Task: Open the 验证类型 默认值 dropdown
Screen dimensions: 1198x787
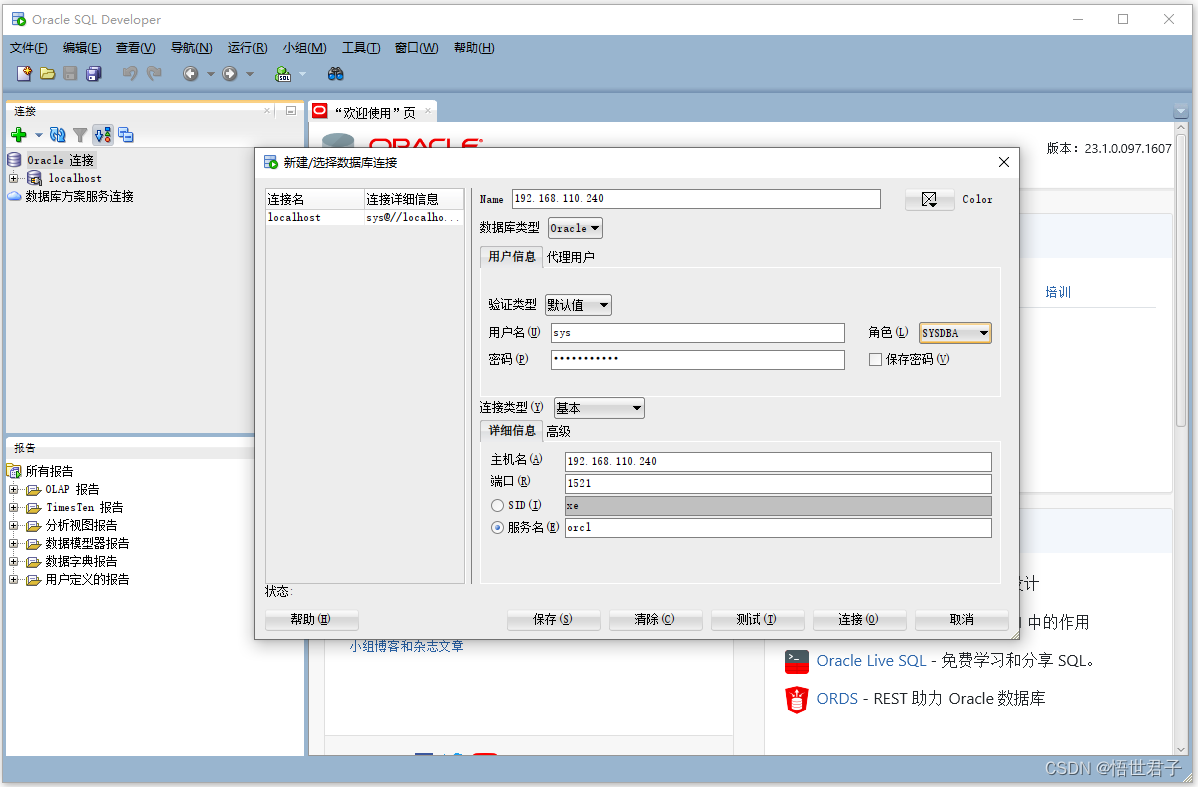Action: point(578,305)
